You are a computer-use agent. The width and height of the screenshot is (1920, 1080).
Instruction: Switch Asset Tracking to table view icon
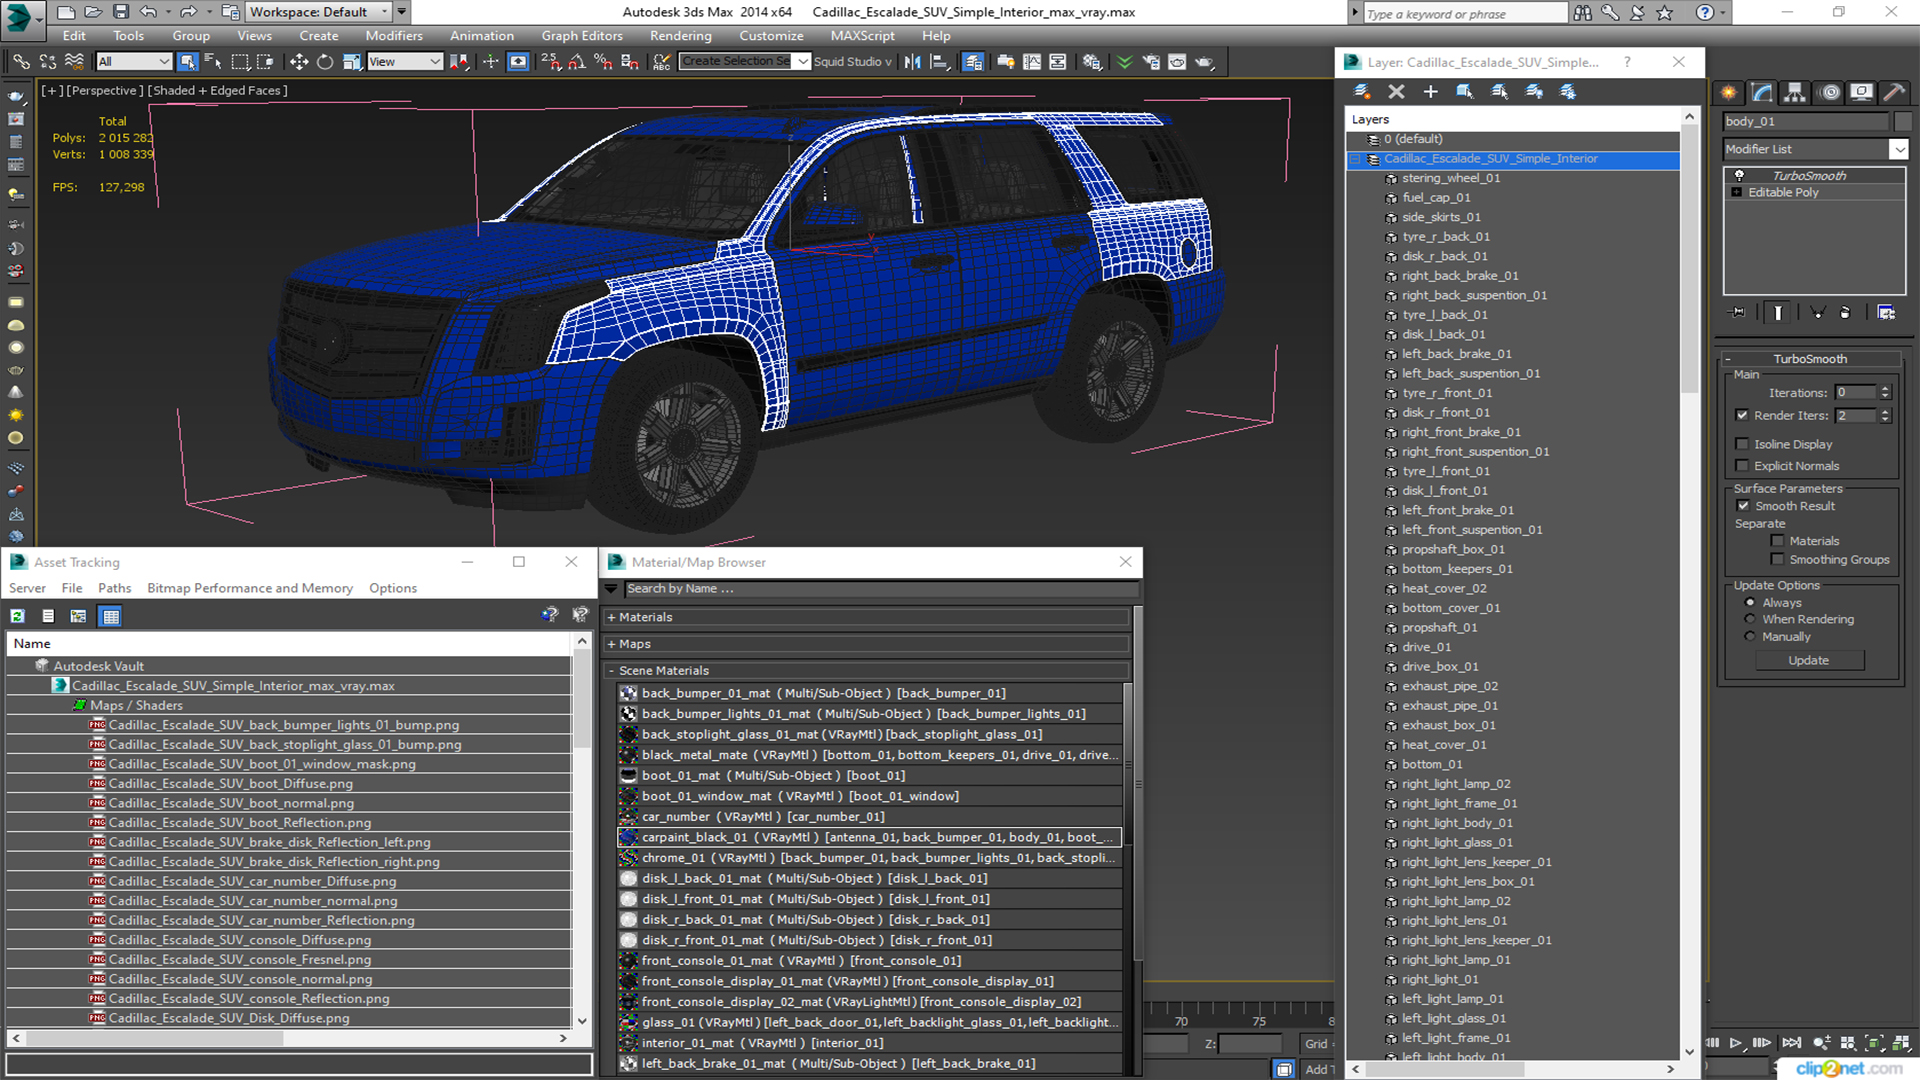(x=111, y=616)
